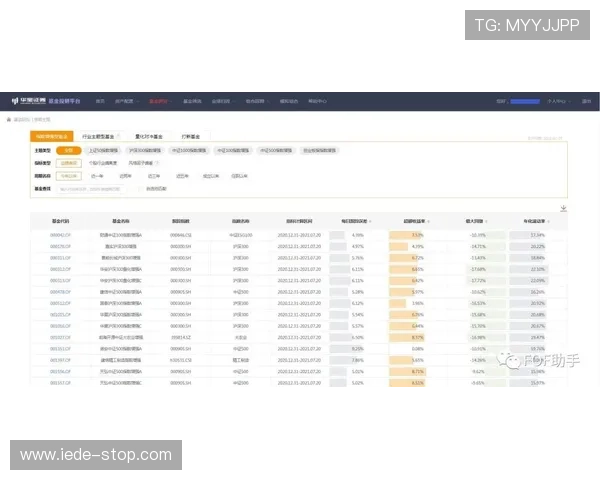Click the 8.25% tracking error bar
Screen dimensions: 600x480
click(347, 349)
